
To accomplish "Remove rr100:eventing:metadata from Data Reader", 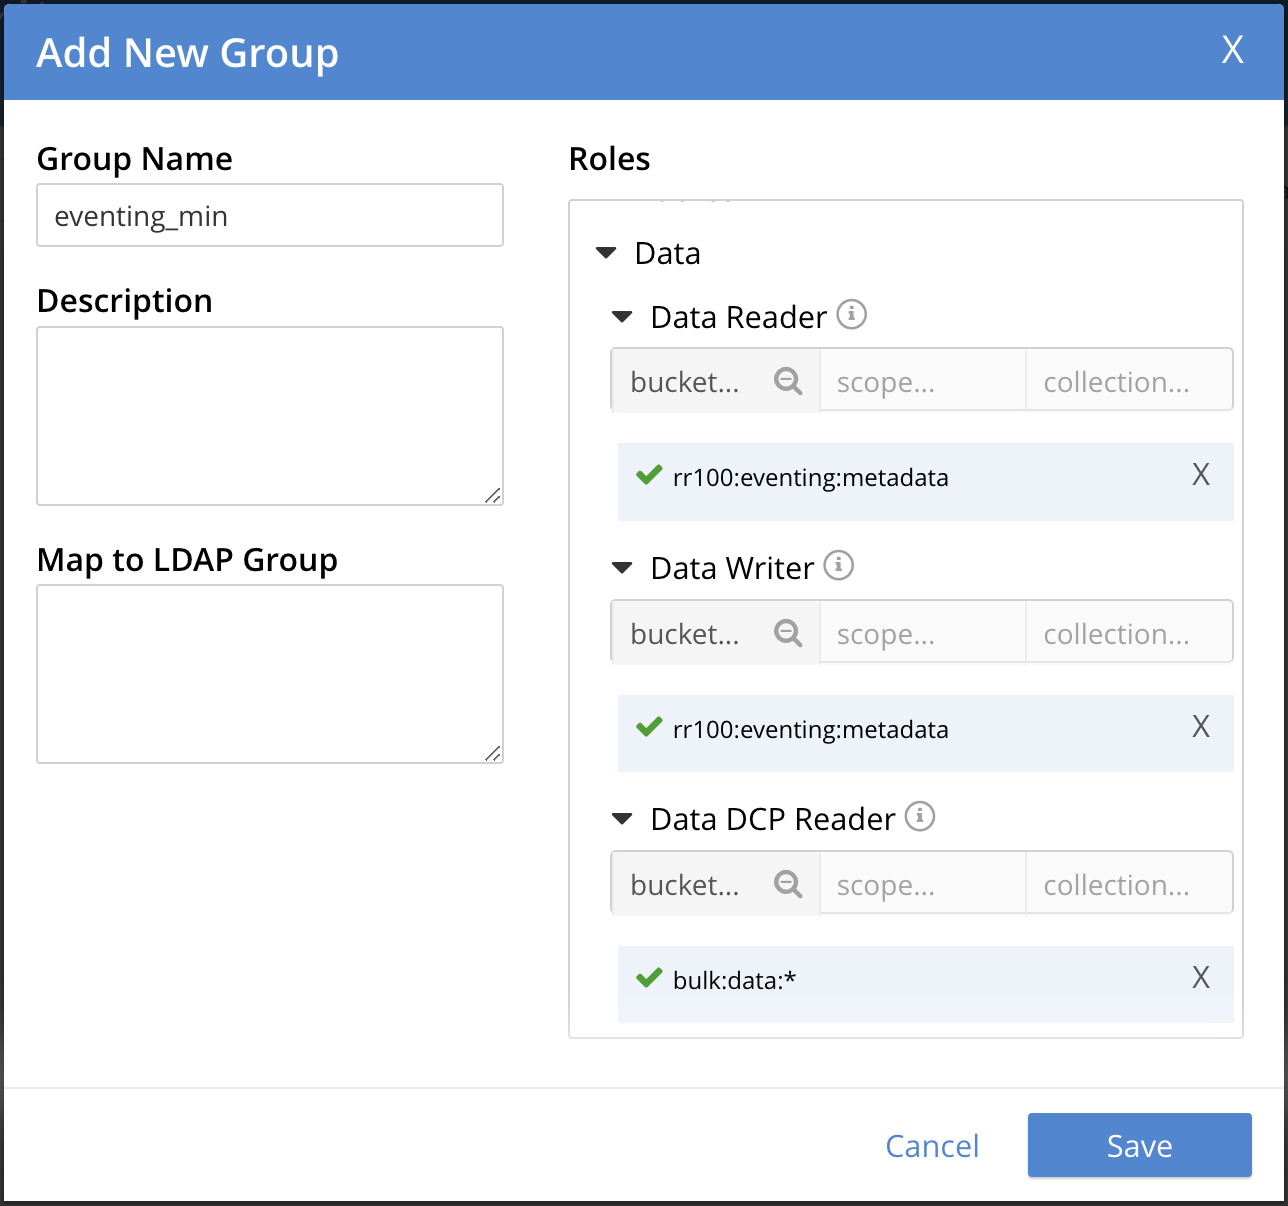I will coord(1201,476).
